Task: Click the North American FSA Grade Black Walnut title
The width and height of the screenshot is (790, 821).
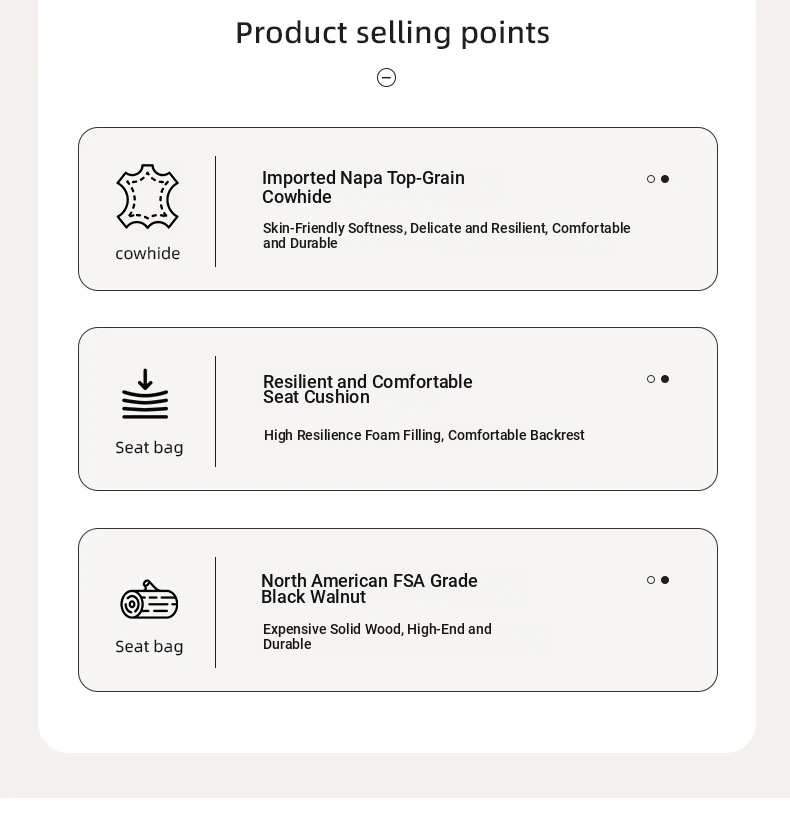Action: click(369, 589)
